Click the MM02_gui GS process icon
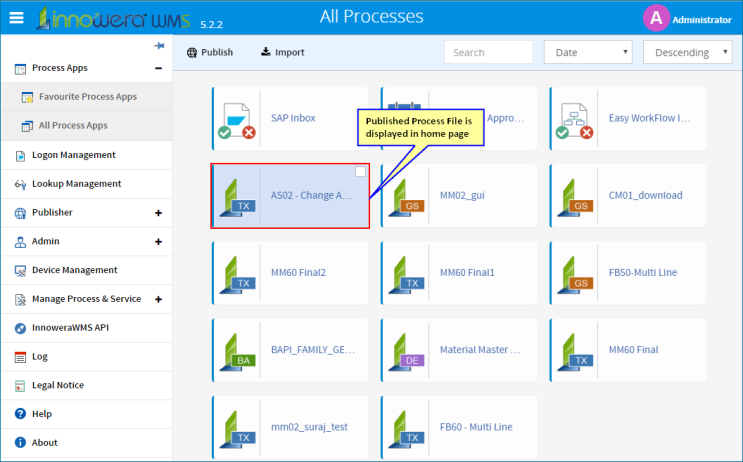 [x=407, y=198]
